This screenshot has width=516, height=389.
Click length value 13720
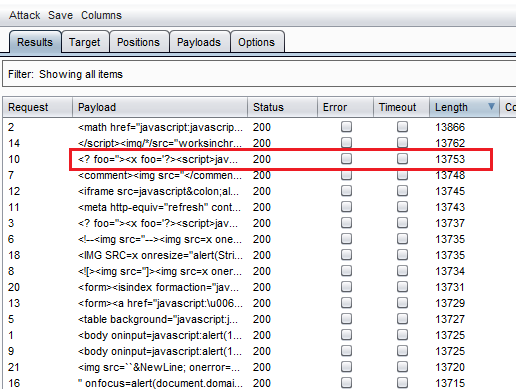(450, 367)
